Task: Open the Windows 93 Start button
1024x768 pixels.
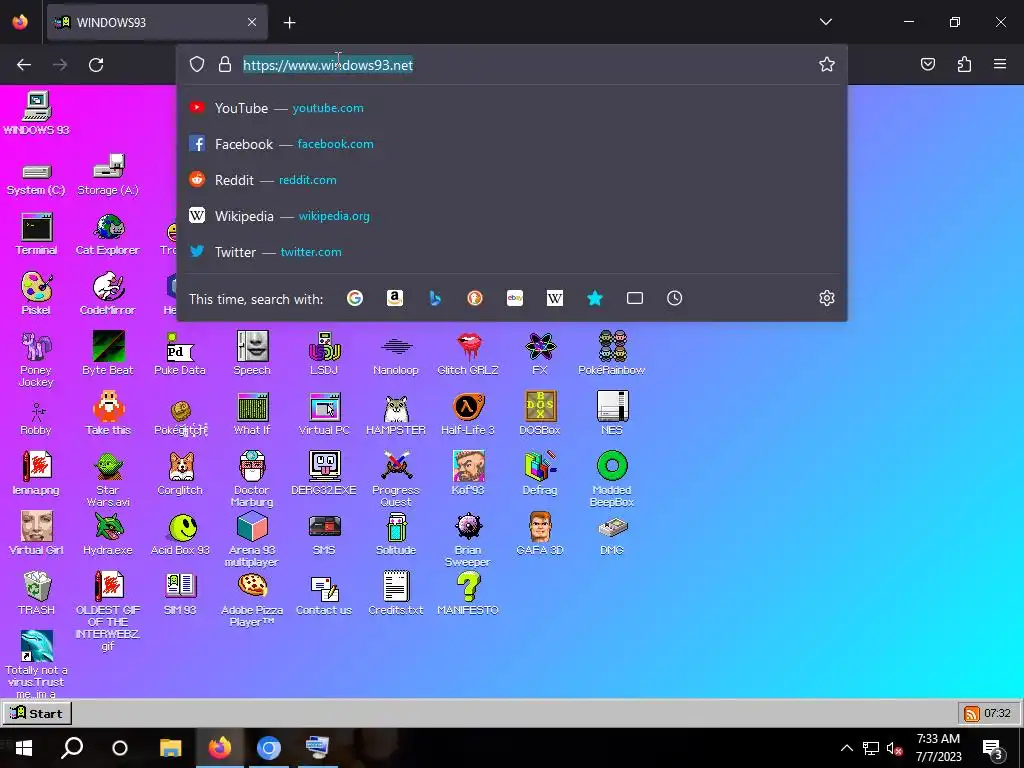Action: (x=37, y=713)
